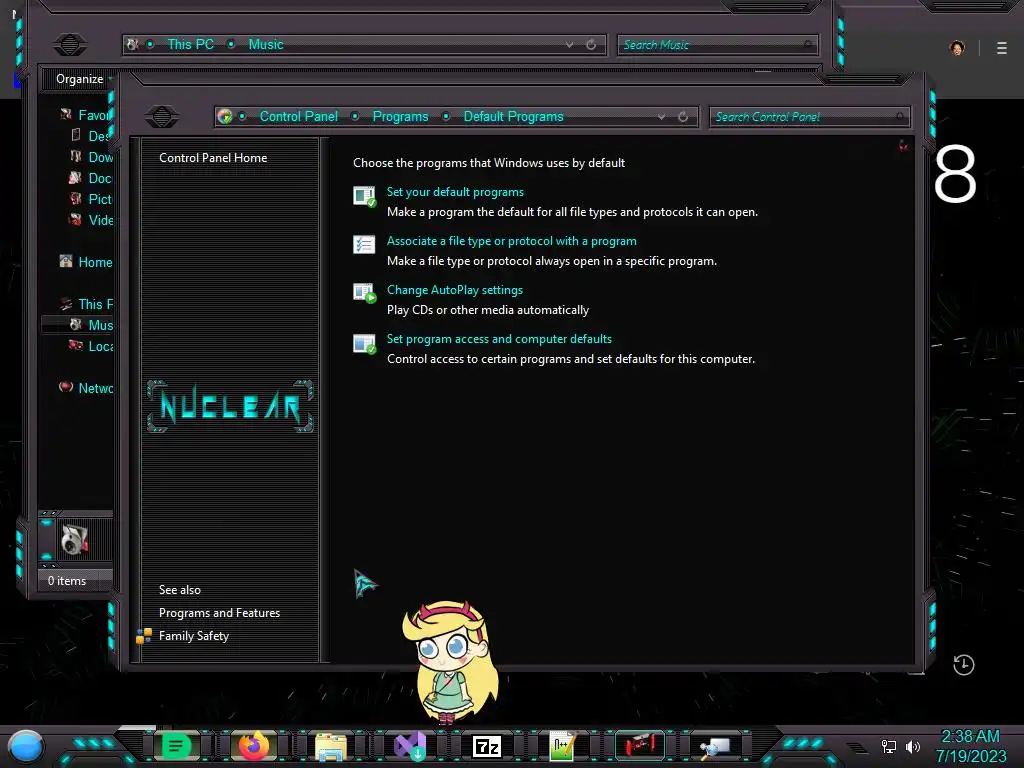Click the Family Safety icon
The image size is (1024, 768).
144,636
